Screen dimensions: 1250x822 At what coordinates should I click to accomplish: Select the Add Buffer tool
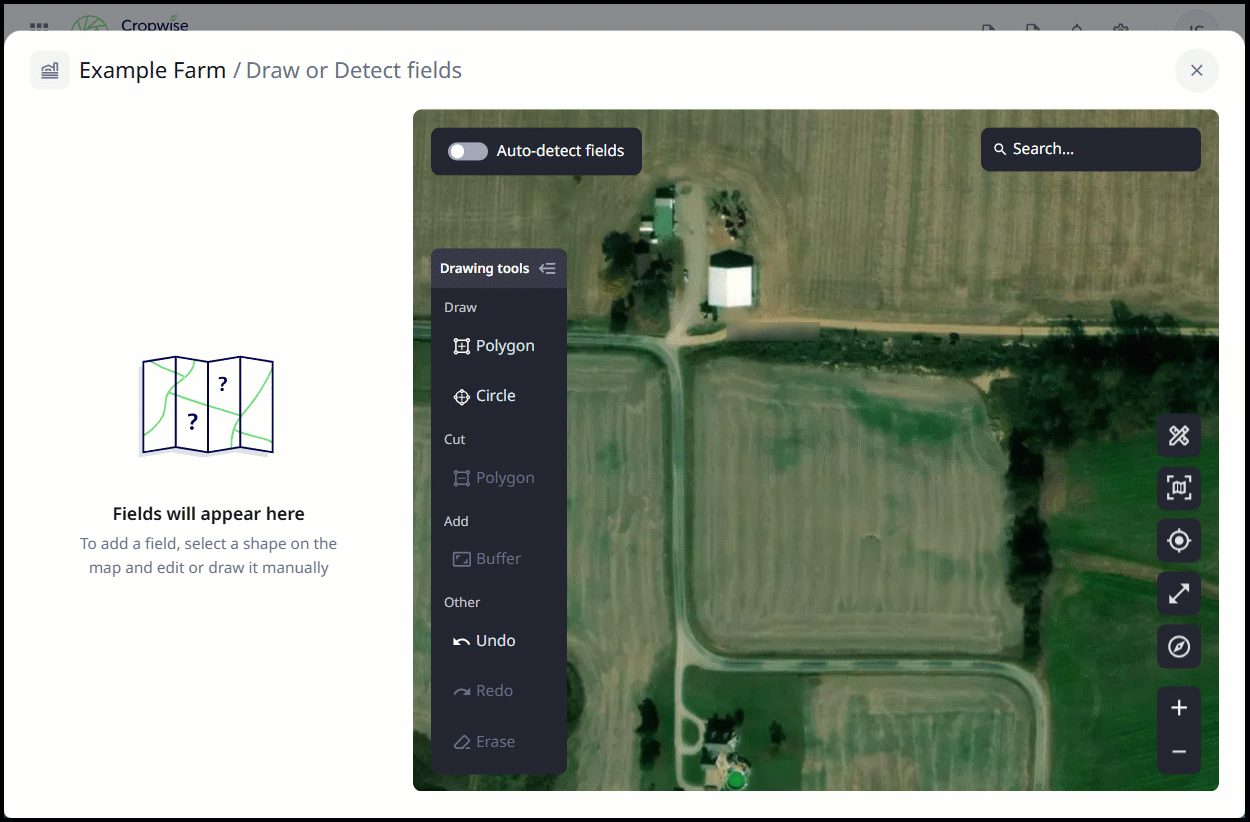(x=487, y=559)
